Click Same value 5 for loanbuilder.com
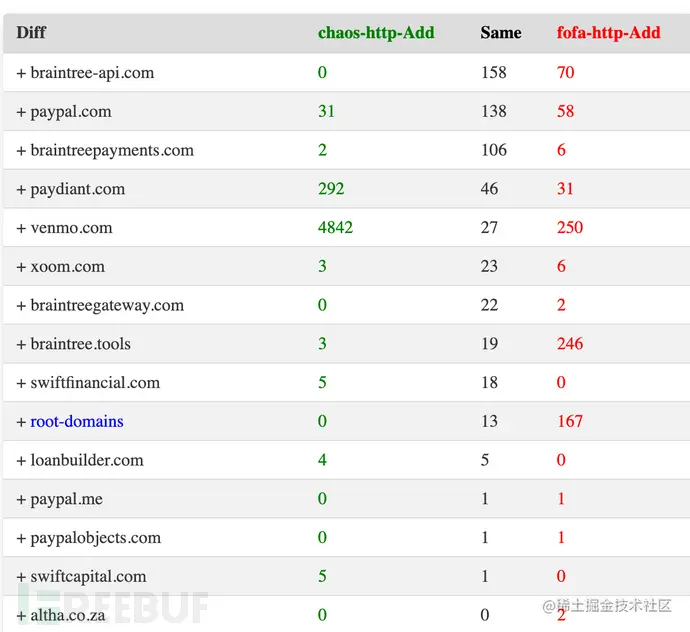Screen dimensions: 690x632 click(485, 460)
